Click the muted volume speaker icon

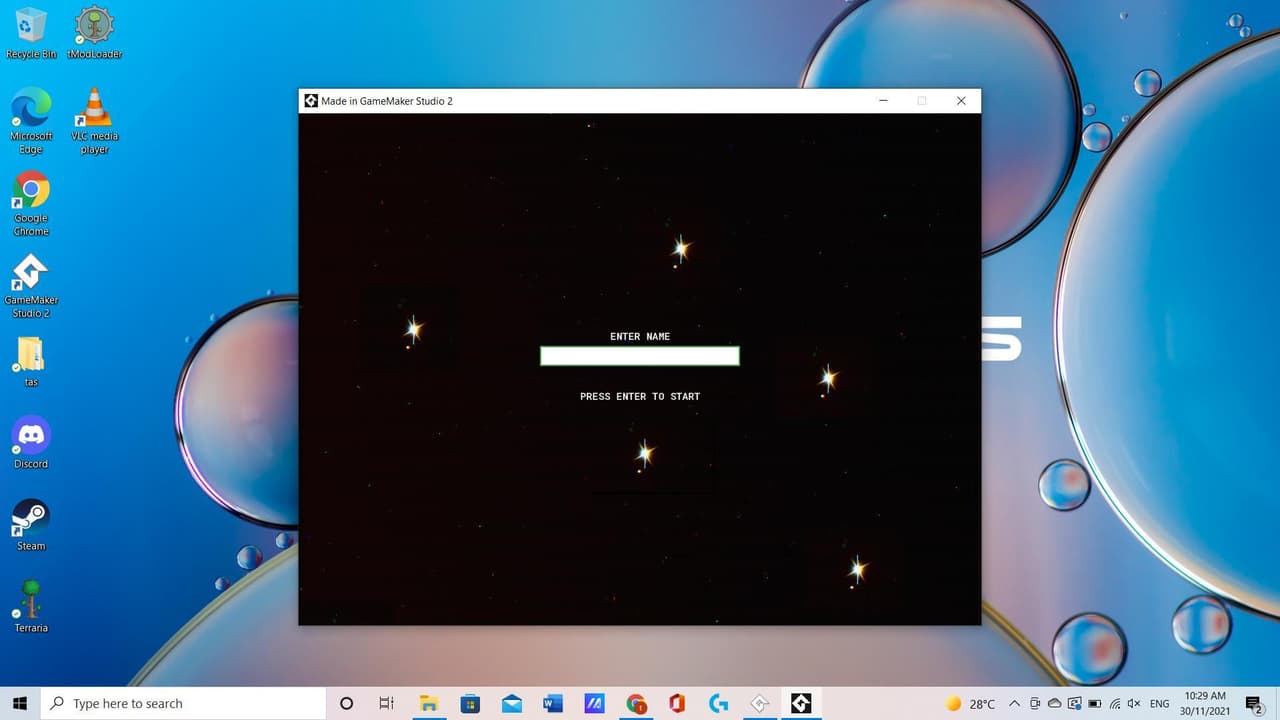point(1133,704)
